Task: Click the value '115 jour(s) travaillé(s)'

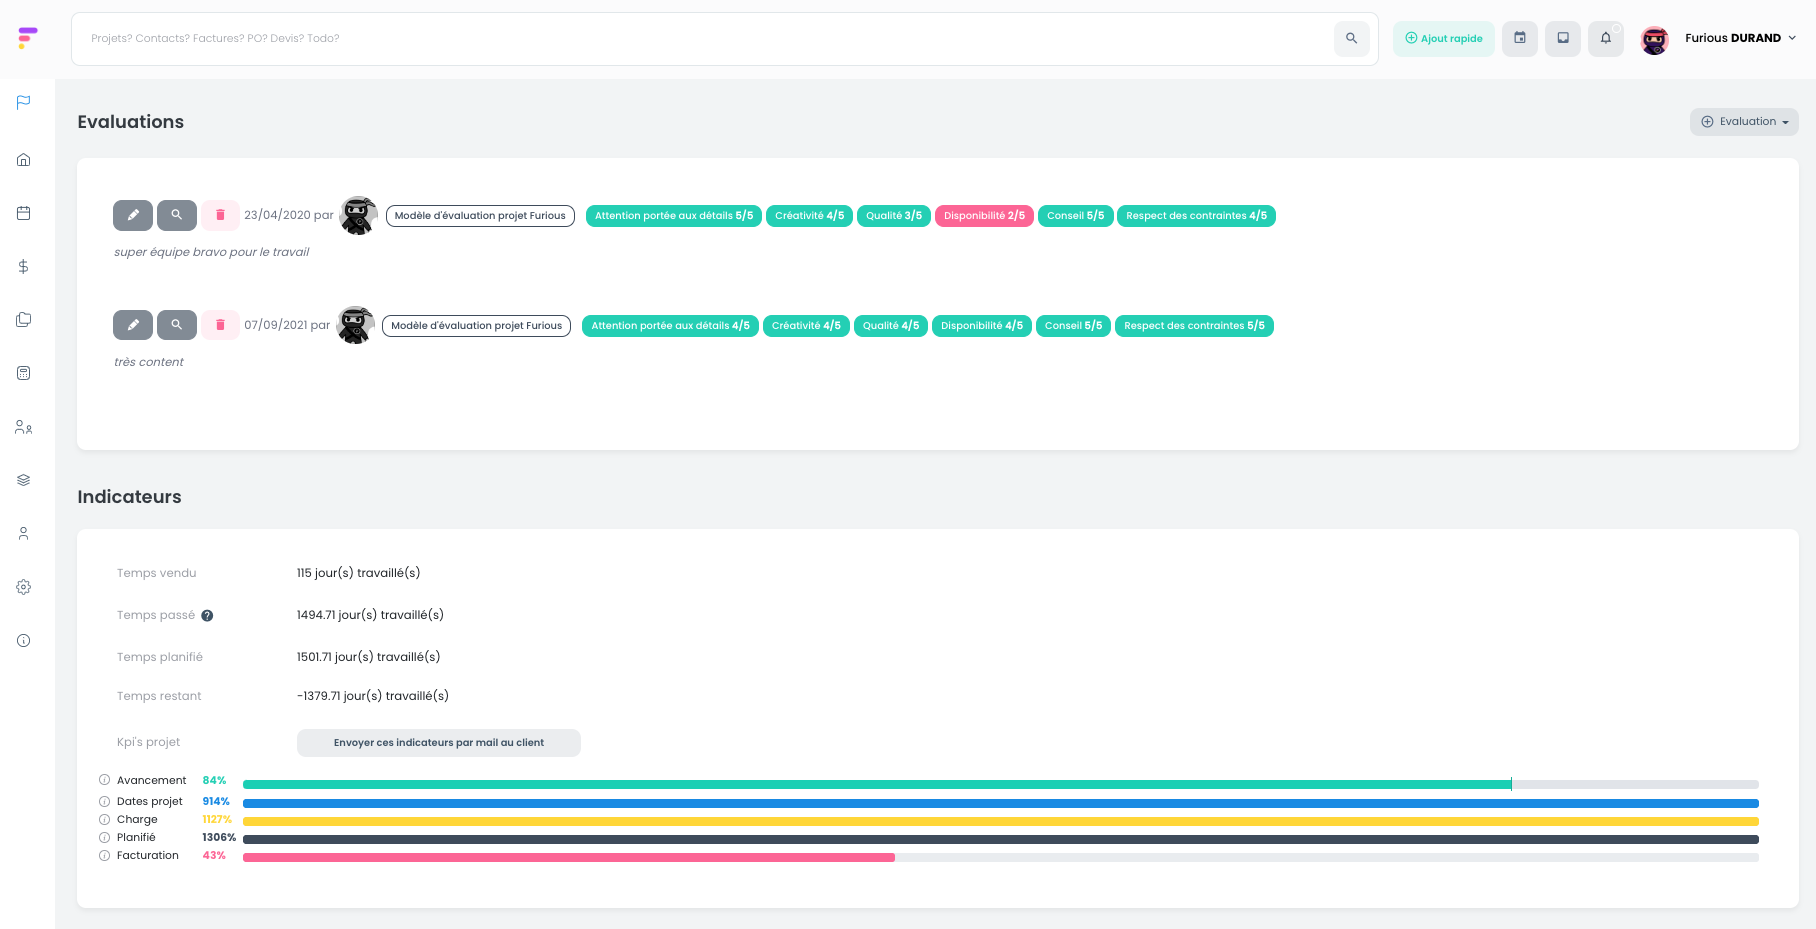Action: 358,573
